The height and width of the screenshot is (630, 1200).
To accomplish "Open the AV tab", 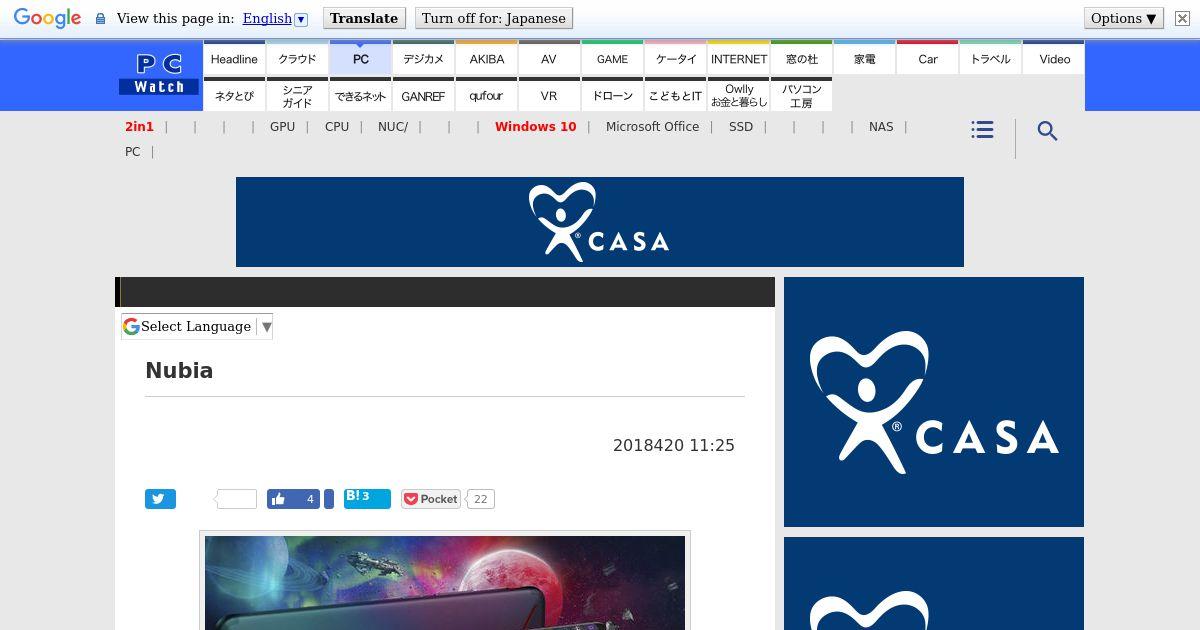I will pyautogui.click(x=549, y=59).
